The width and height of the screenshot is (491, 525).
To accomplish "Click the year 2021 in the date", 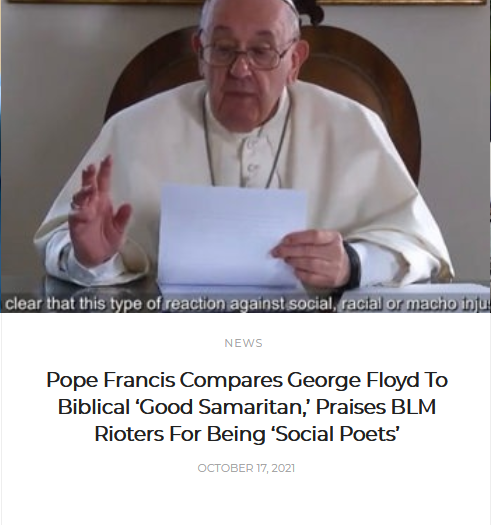I will pos(283,468).
